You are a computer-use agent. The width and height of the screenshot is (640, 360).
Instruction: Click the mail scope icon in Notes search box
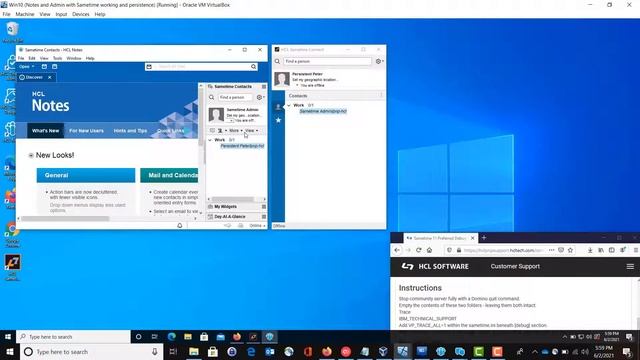pos(149,67)
